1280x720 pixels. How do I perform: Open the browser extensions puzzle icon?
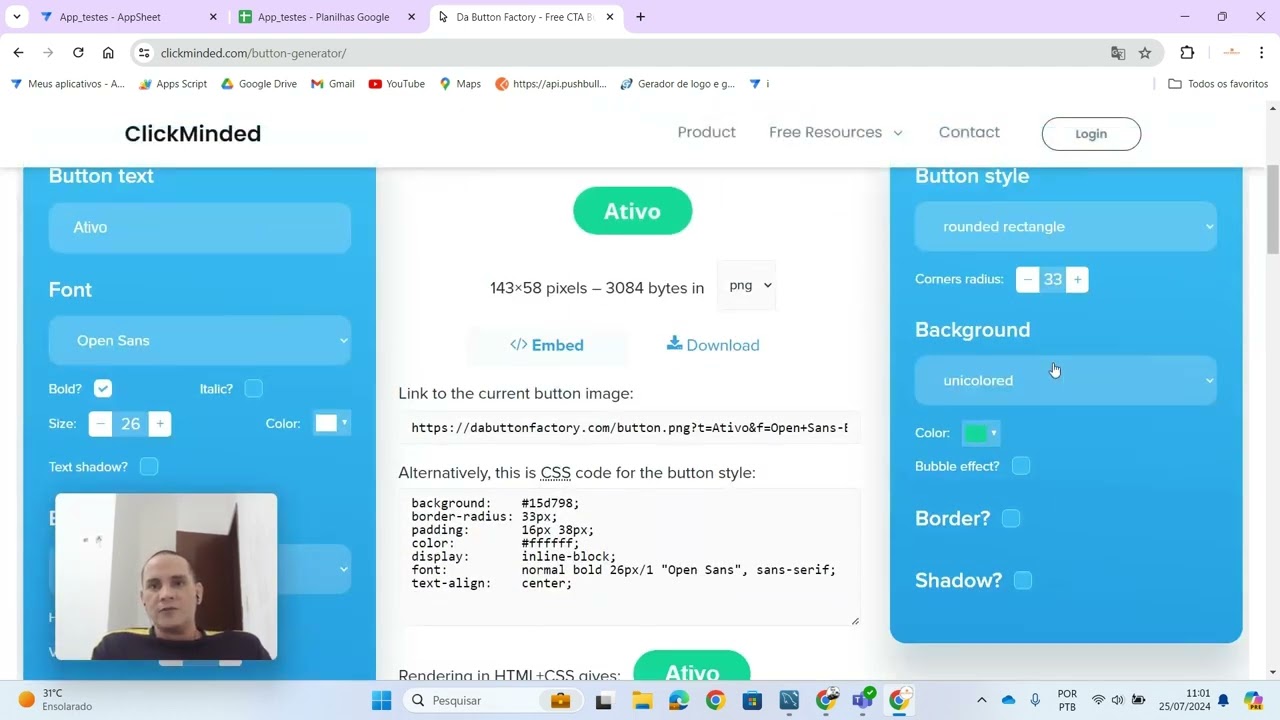click(1187, 53)
